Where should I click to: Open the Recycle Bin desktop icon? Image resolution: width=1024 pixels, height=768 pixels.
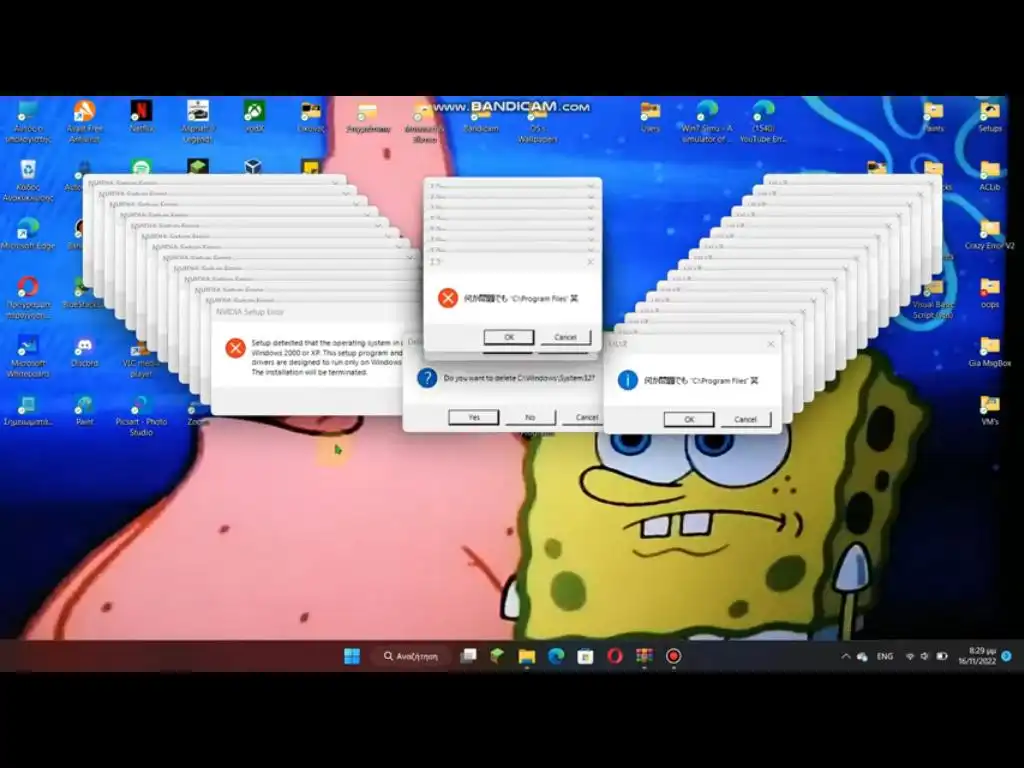(28, 179)
